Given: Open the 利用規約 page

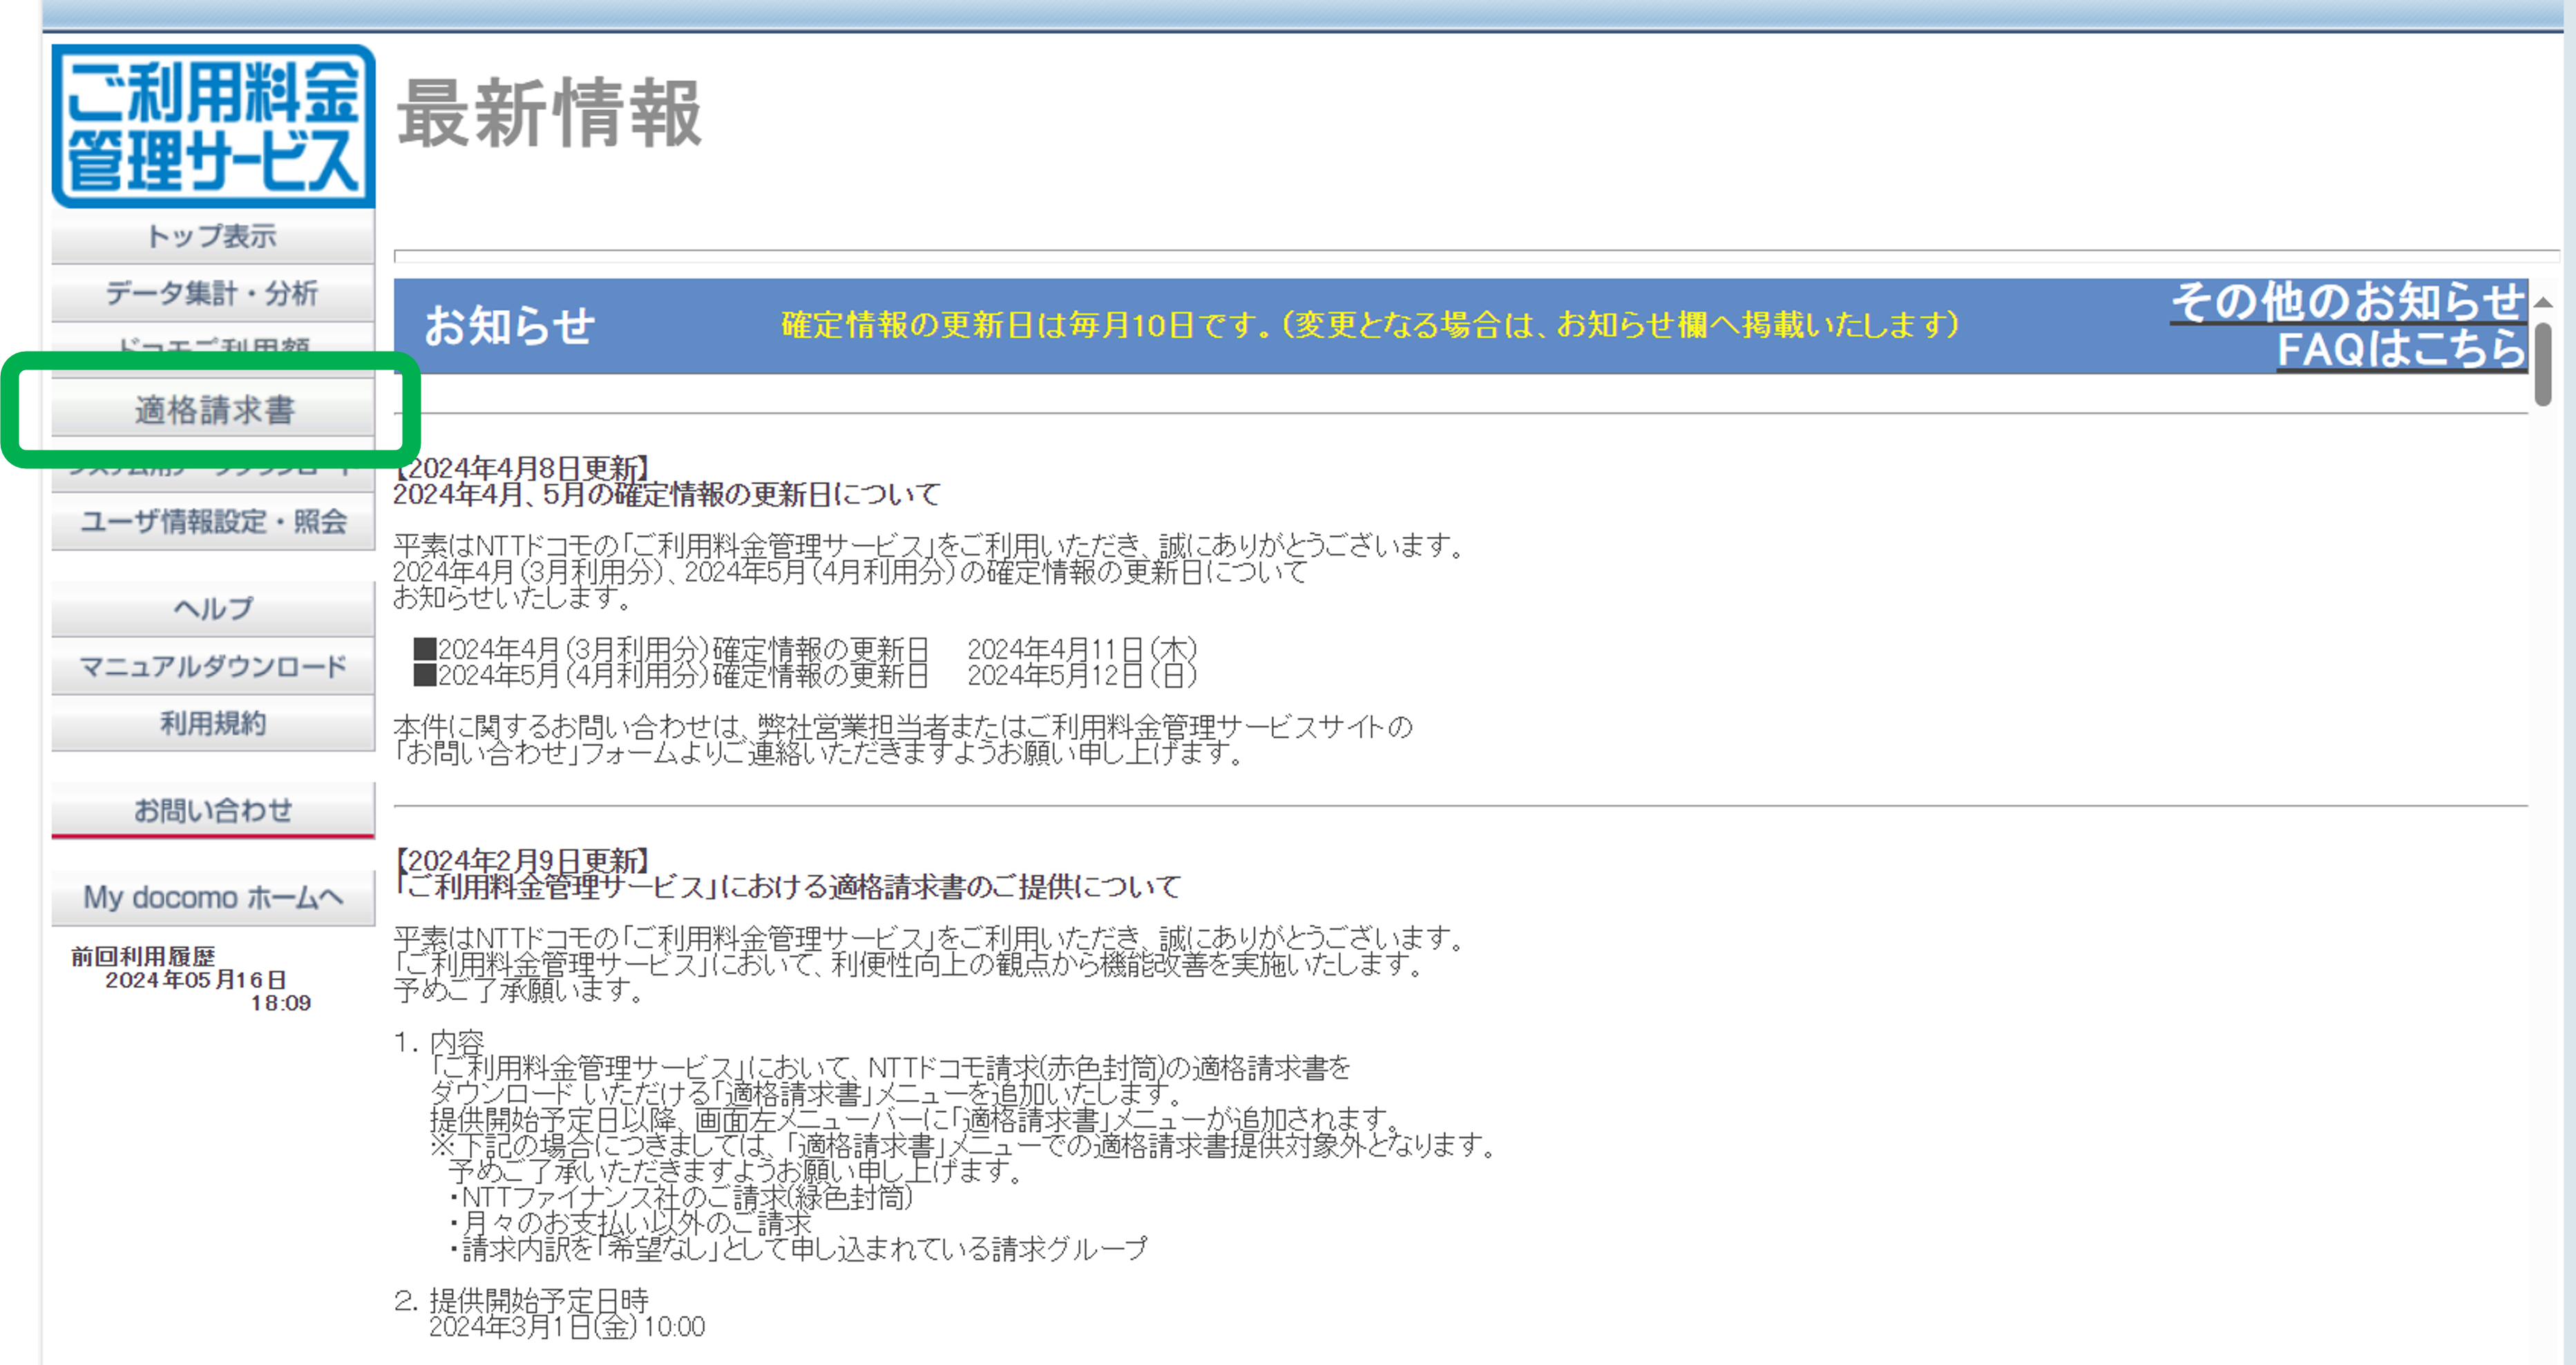Looking at the screenshot, I should 213,723.
